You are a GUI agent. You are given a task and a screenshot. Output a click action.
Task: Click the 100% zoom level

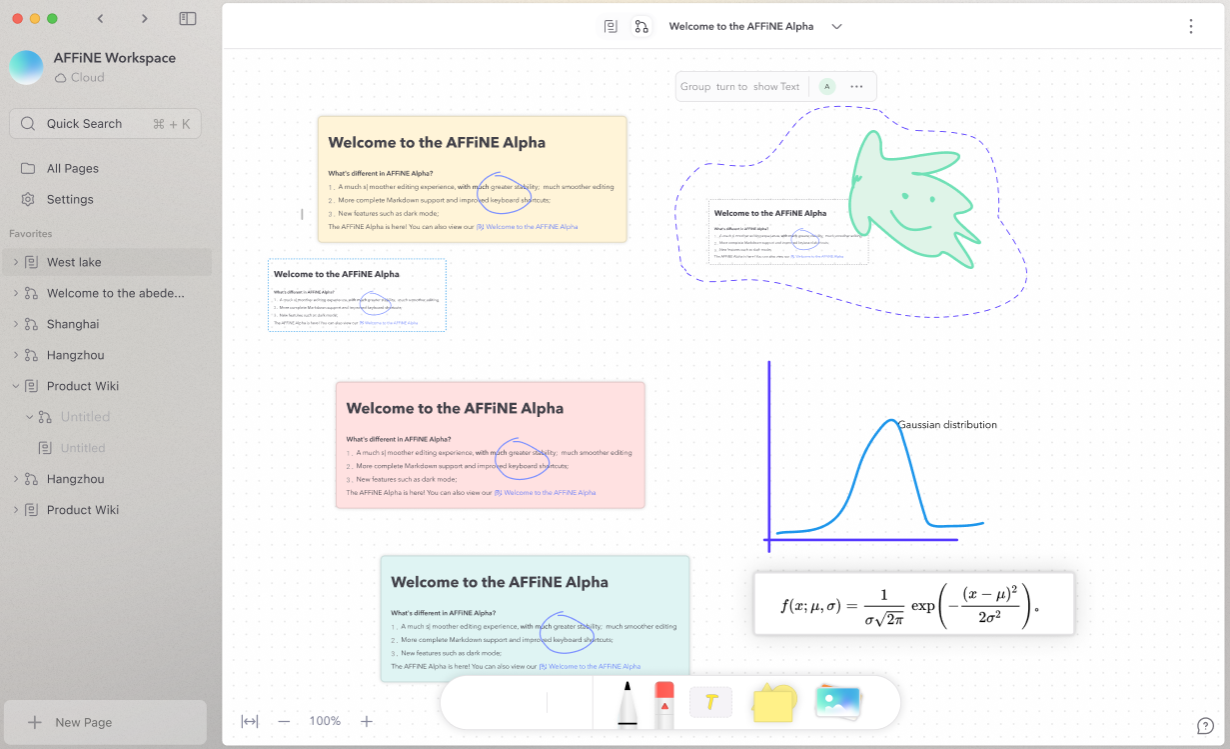(x=325, y=721)
